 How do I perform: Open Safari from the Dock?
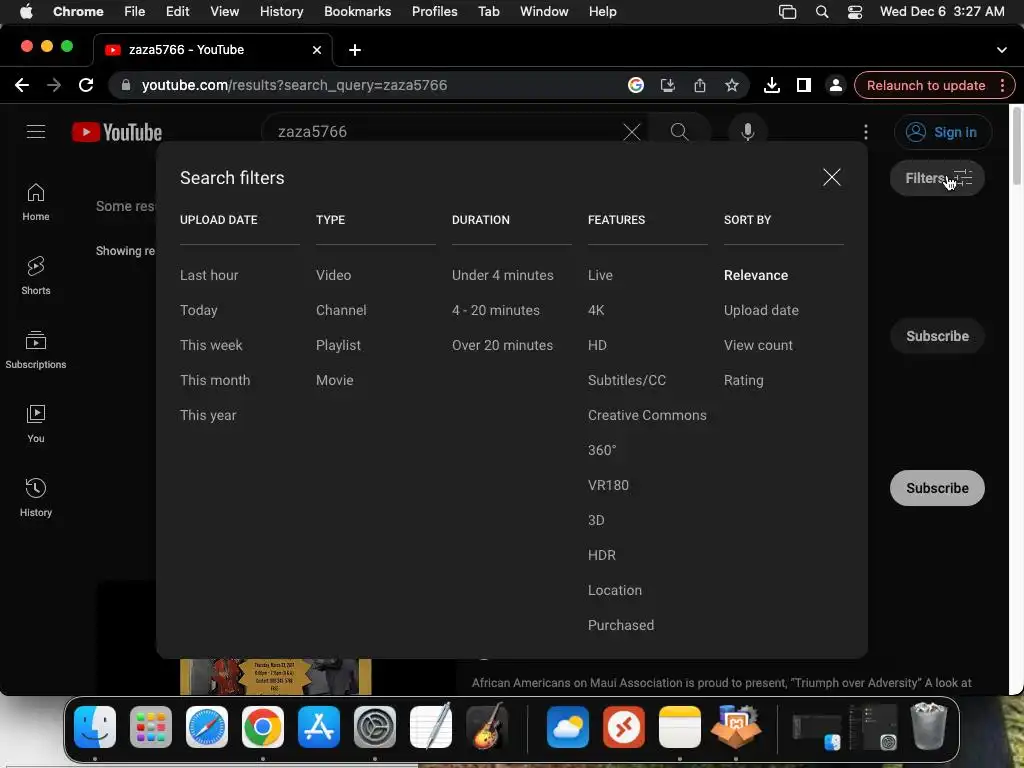(x=207, y=727)
